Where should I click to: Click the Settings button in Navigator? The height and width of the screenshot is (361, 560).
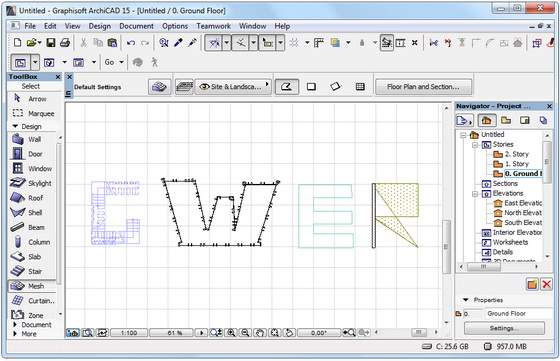504,328
